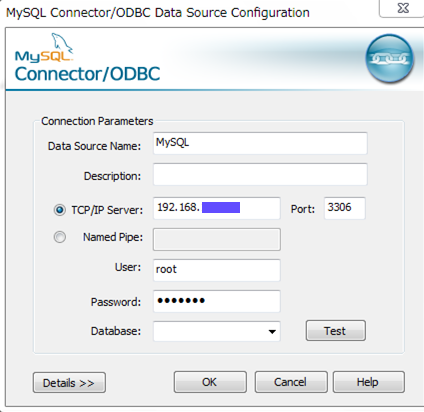Click the User field containing root
This screenshot has height=412, width=424.
pos(217,270)
